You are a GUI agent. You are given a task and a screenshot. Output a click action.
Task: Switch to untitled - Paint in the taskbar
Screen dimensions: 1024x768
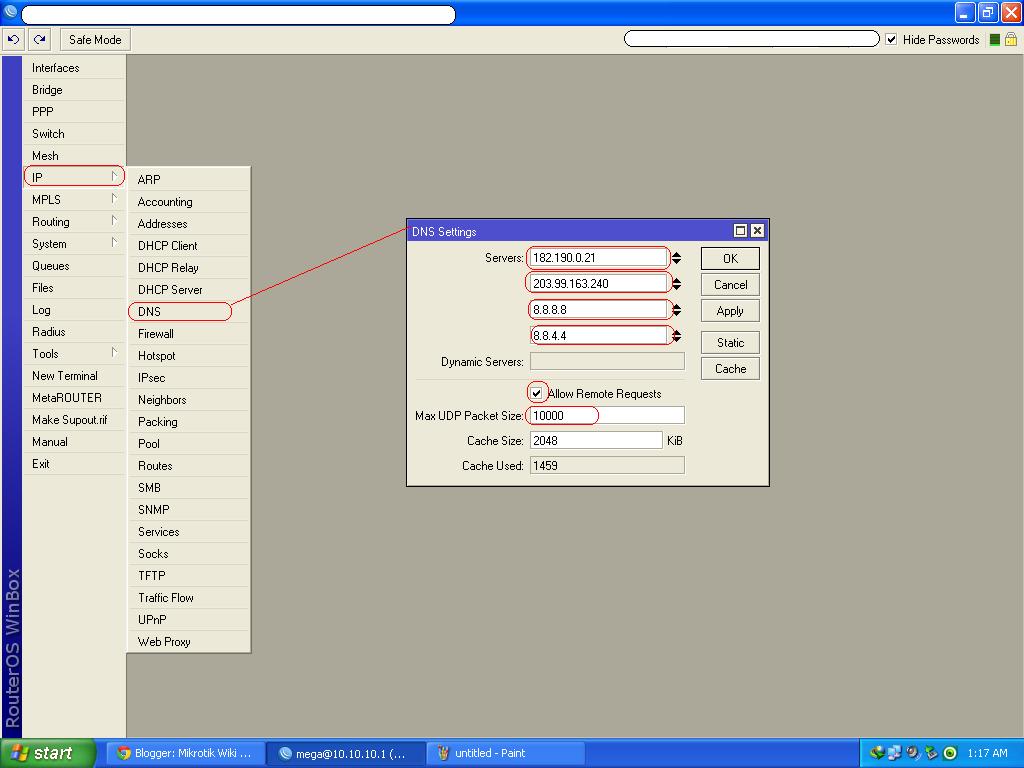506,753
